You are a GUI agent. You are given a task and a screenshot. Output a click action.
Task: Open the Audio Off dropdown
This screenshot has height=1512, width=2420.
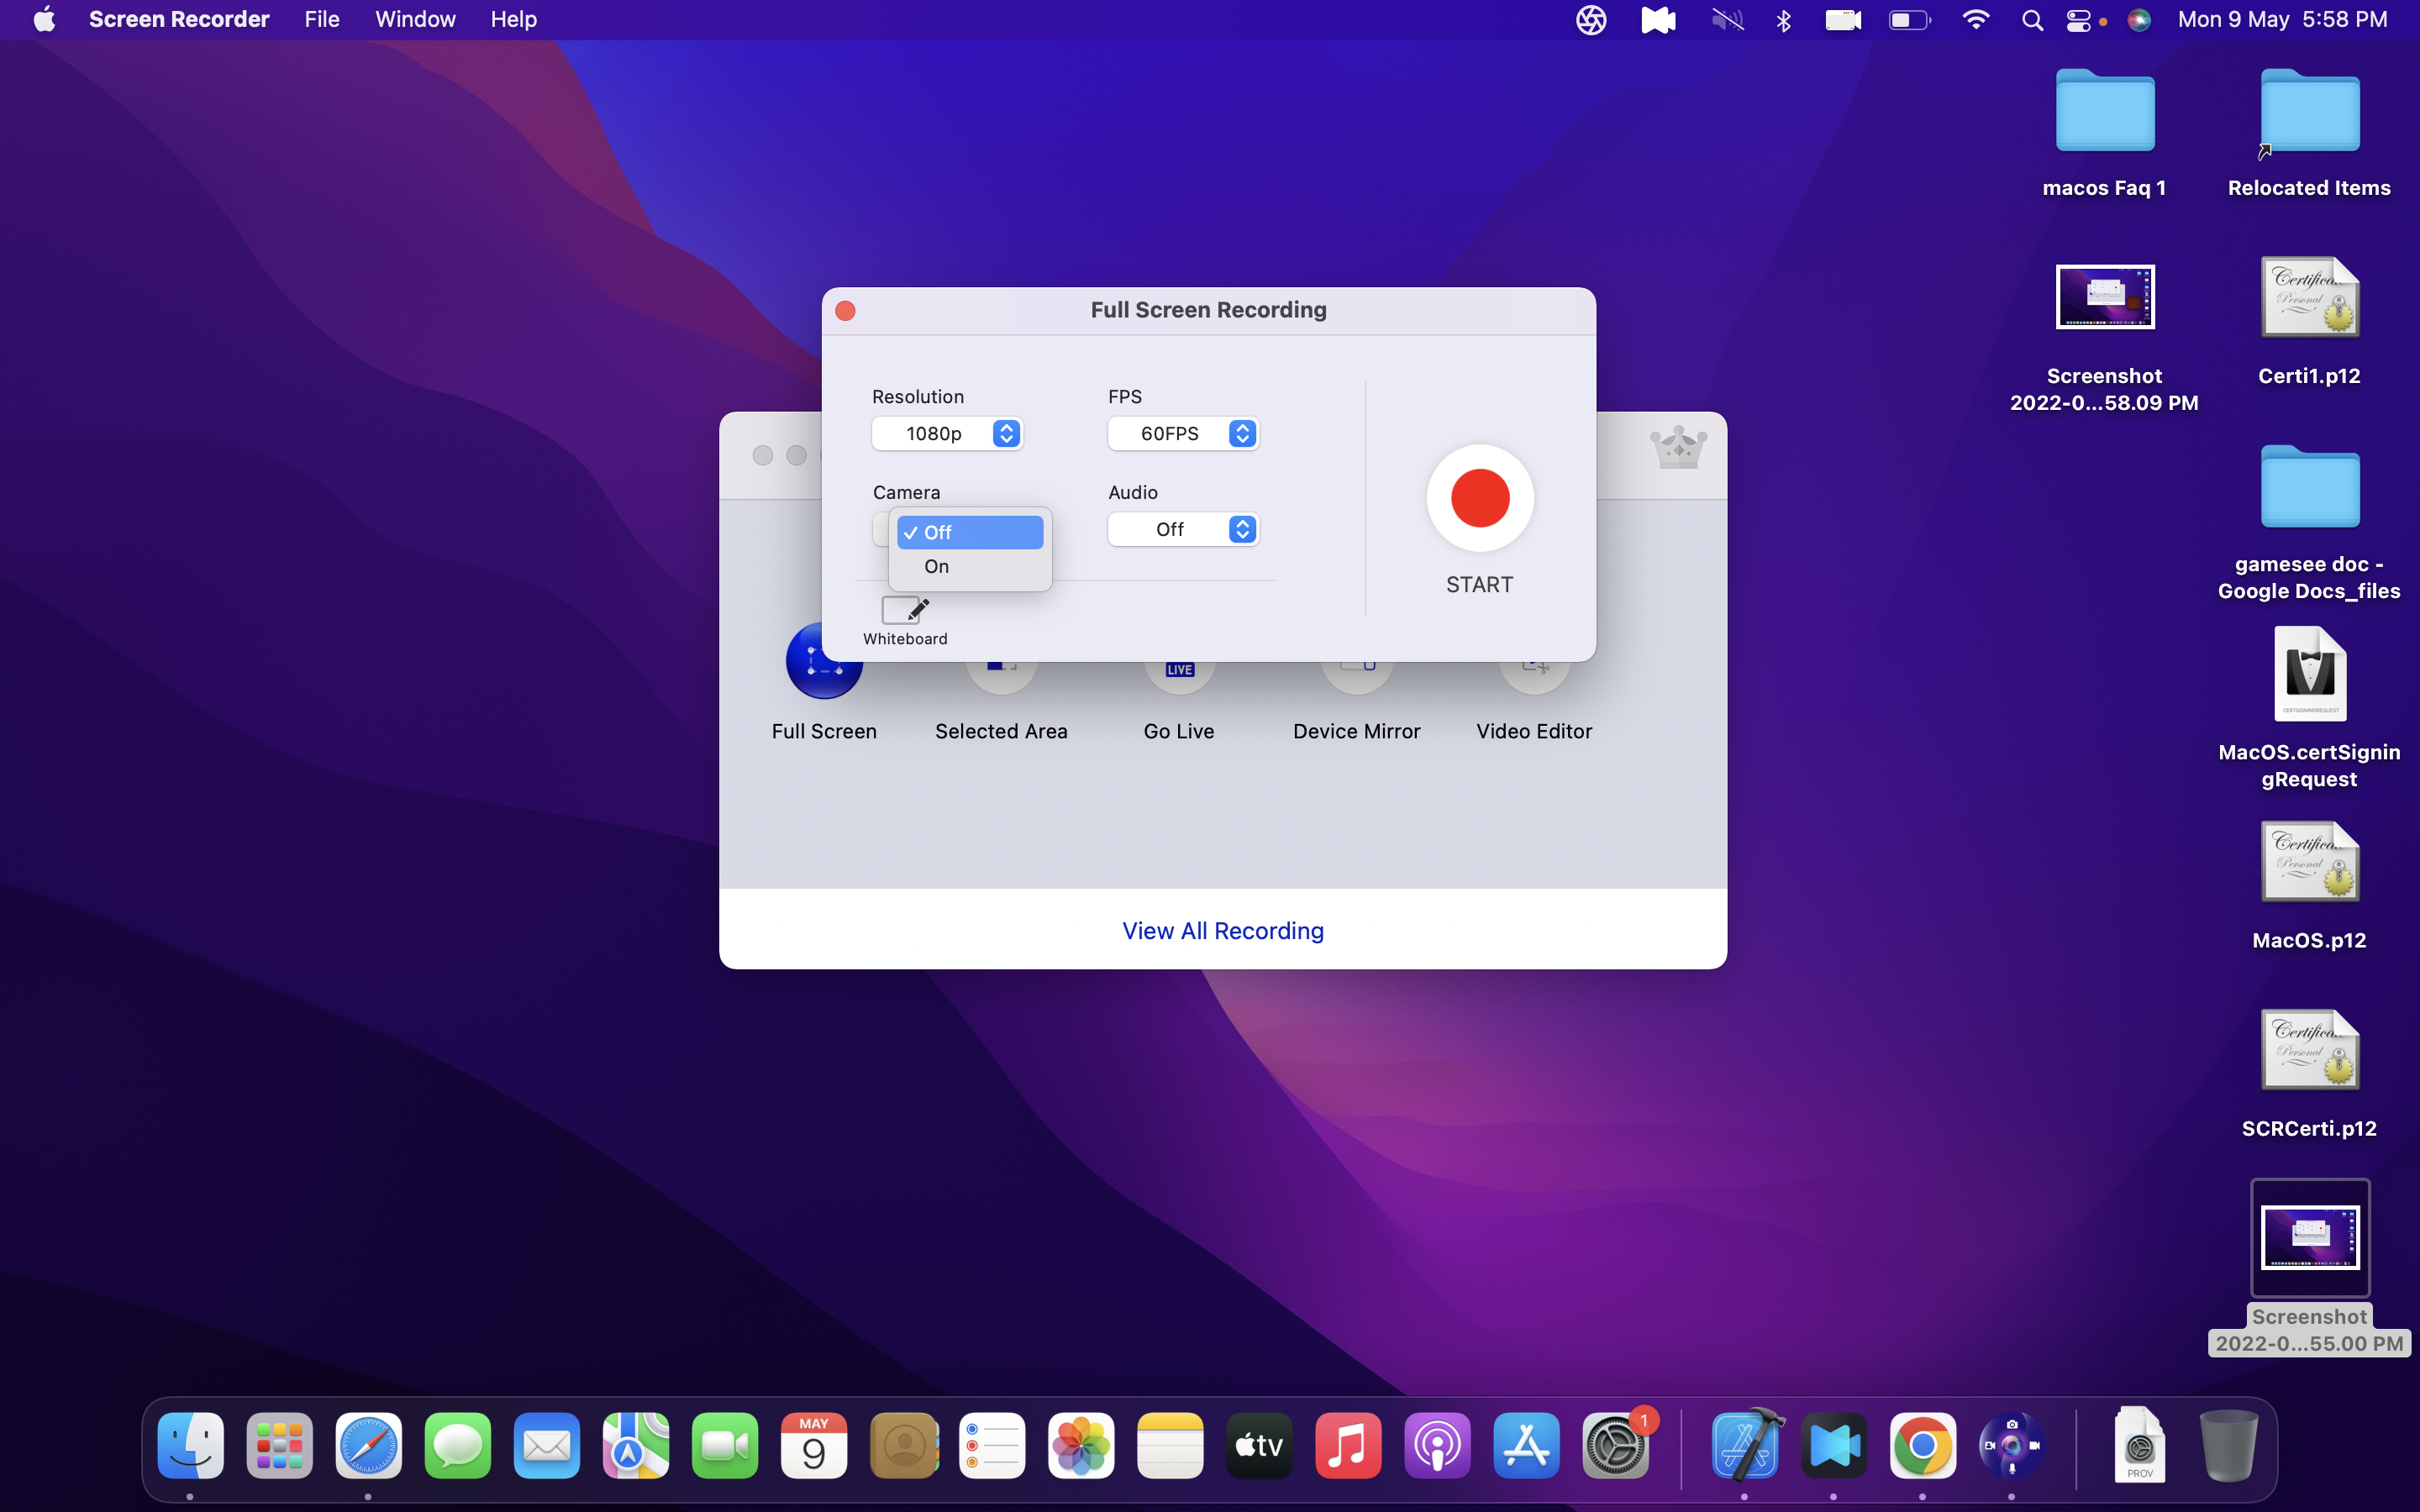click(1183, 529)
